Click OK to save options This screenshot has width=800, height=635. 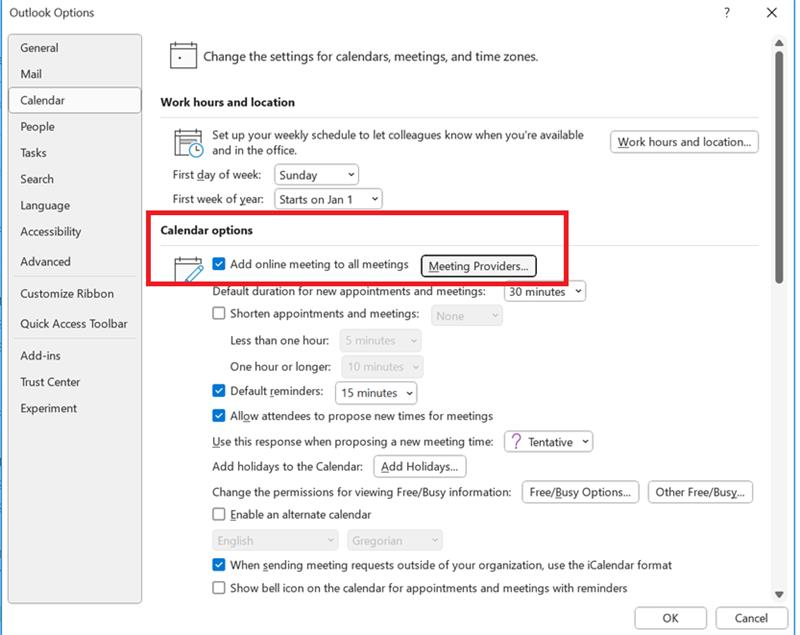tap(670, 618)
